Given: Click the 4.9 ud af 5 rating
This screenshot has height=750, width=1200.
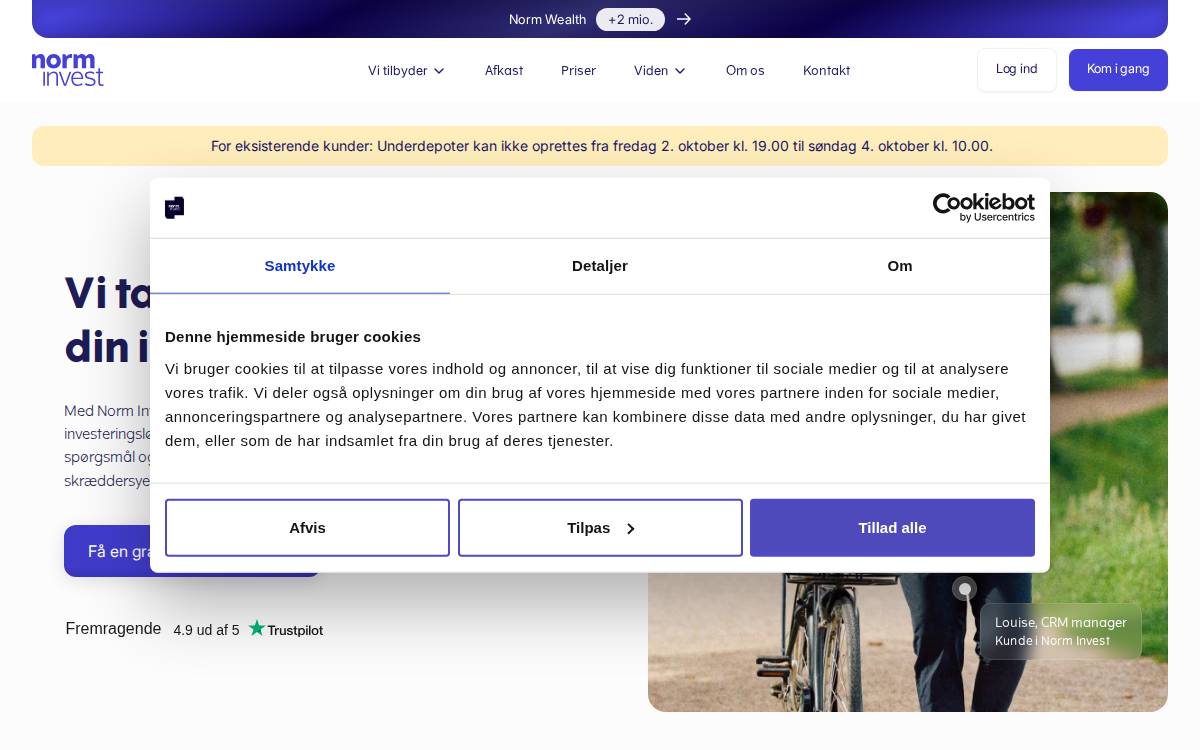Looking at the screenshot, I should pyautogui.click(x=206, y=630).
